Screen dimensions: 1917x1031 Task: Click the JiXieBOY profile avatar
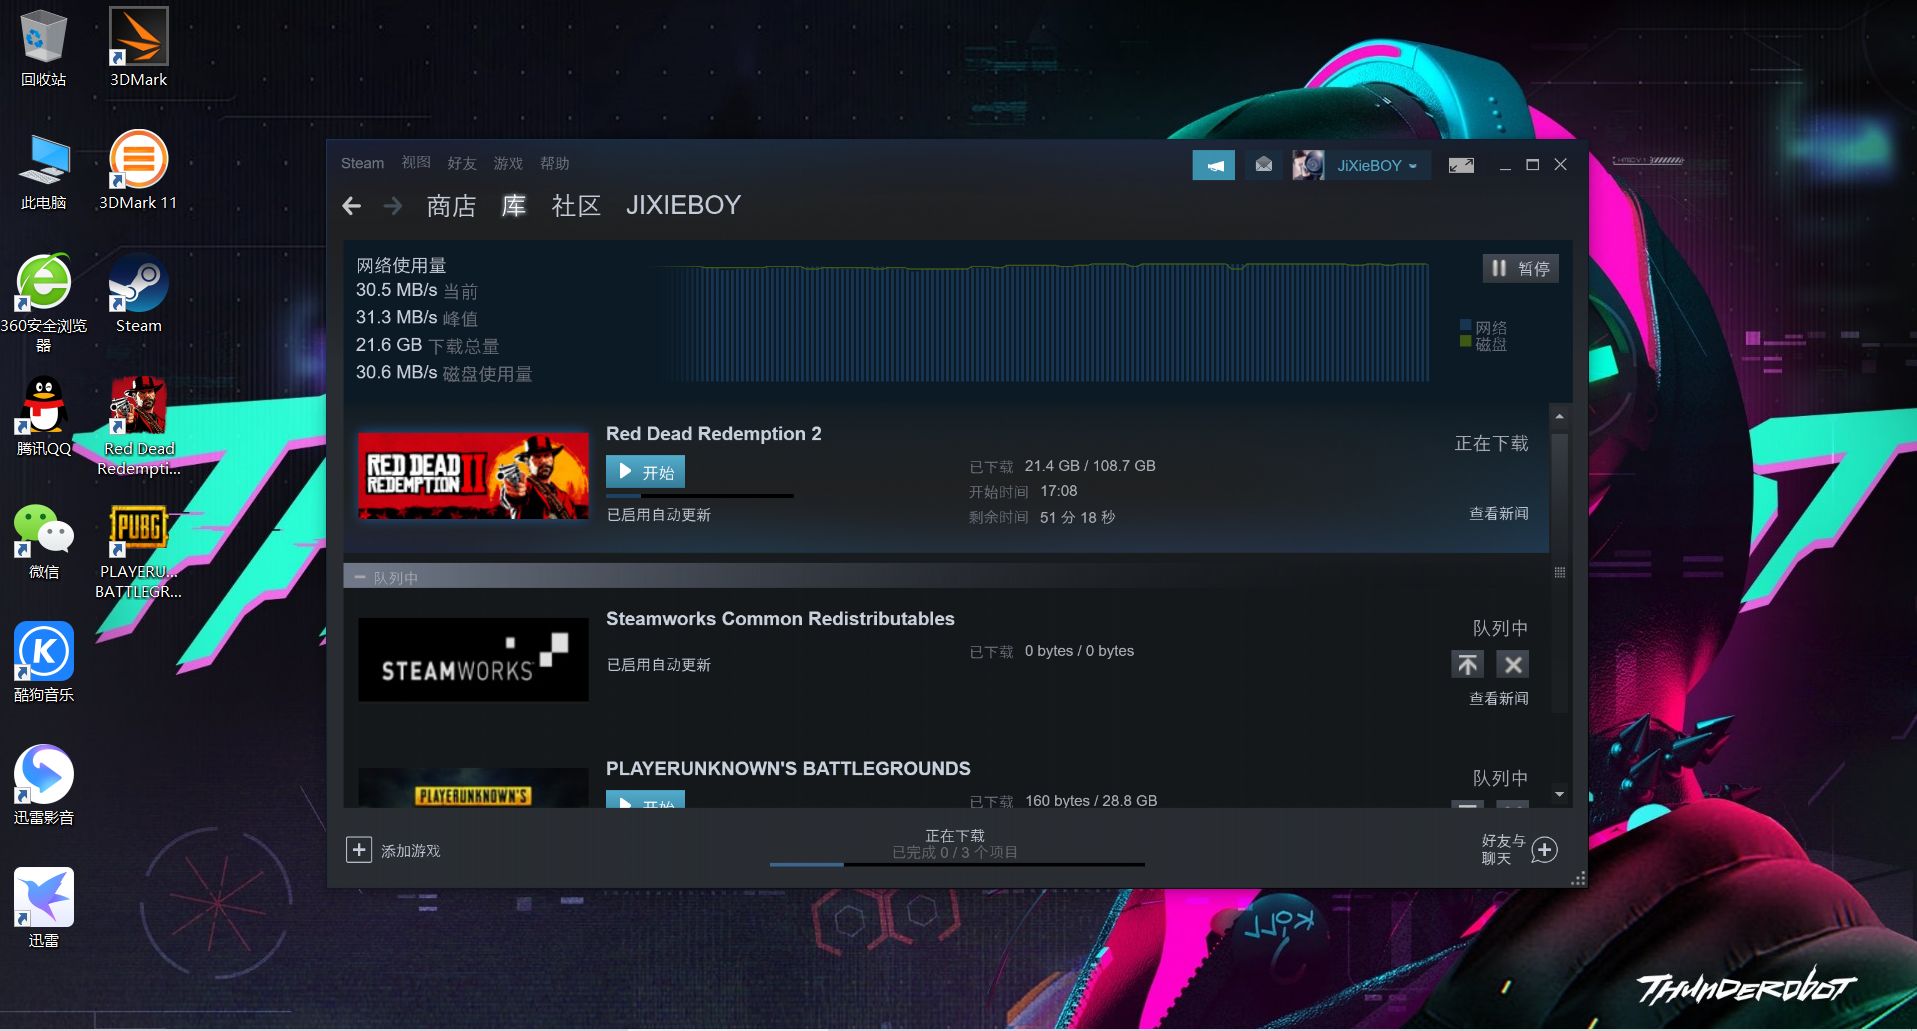point(1308,165)
